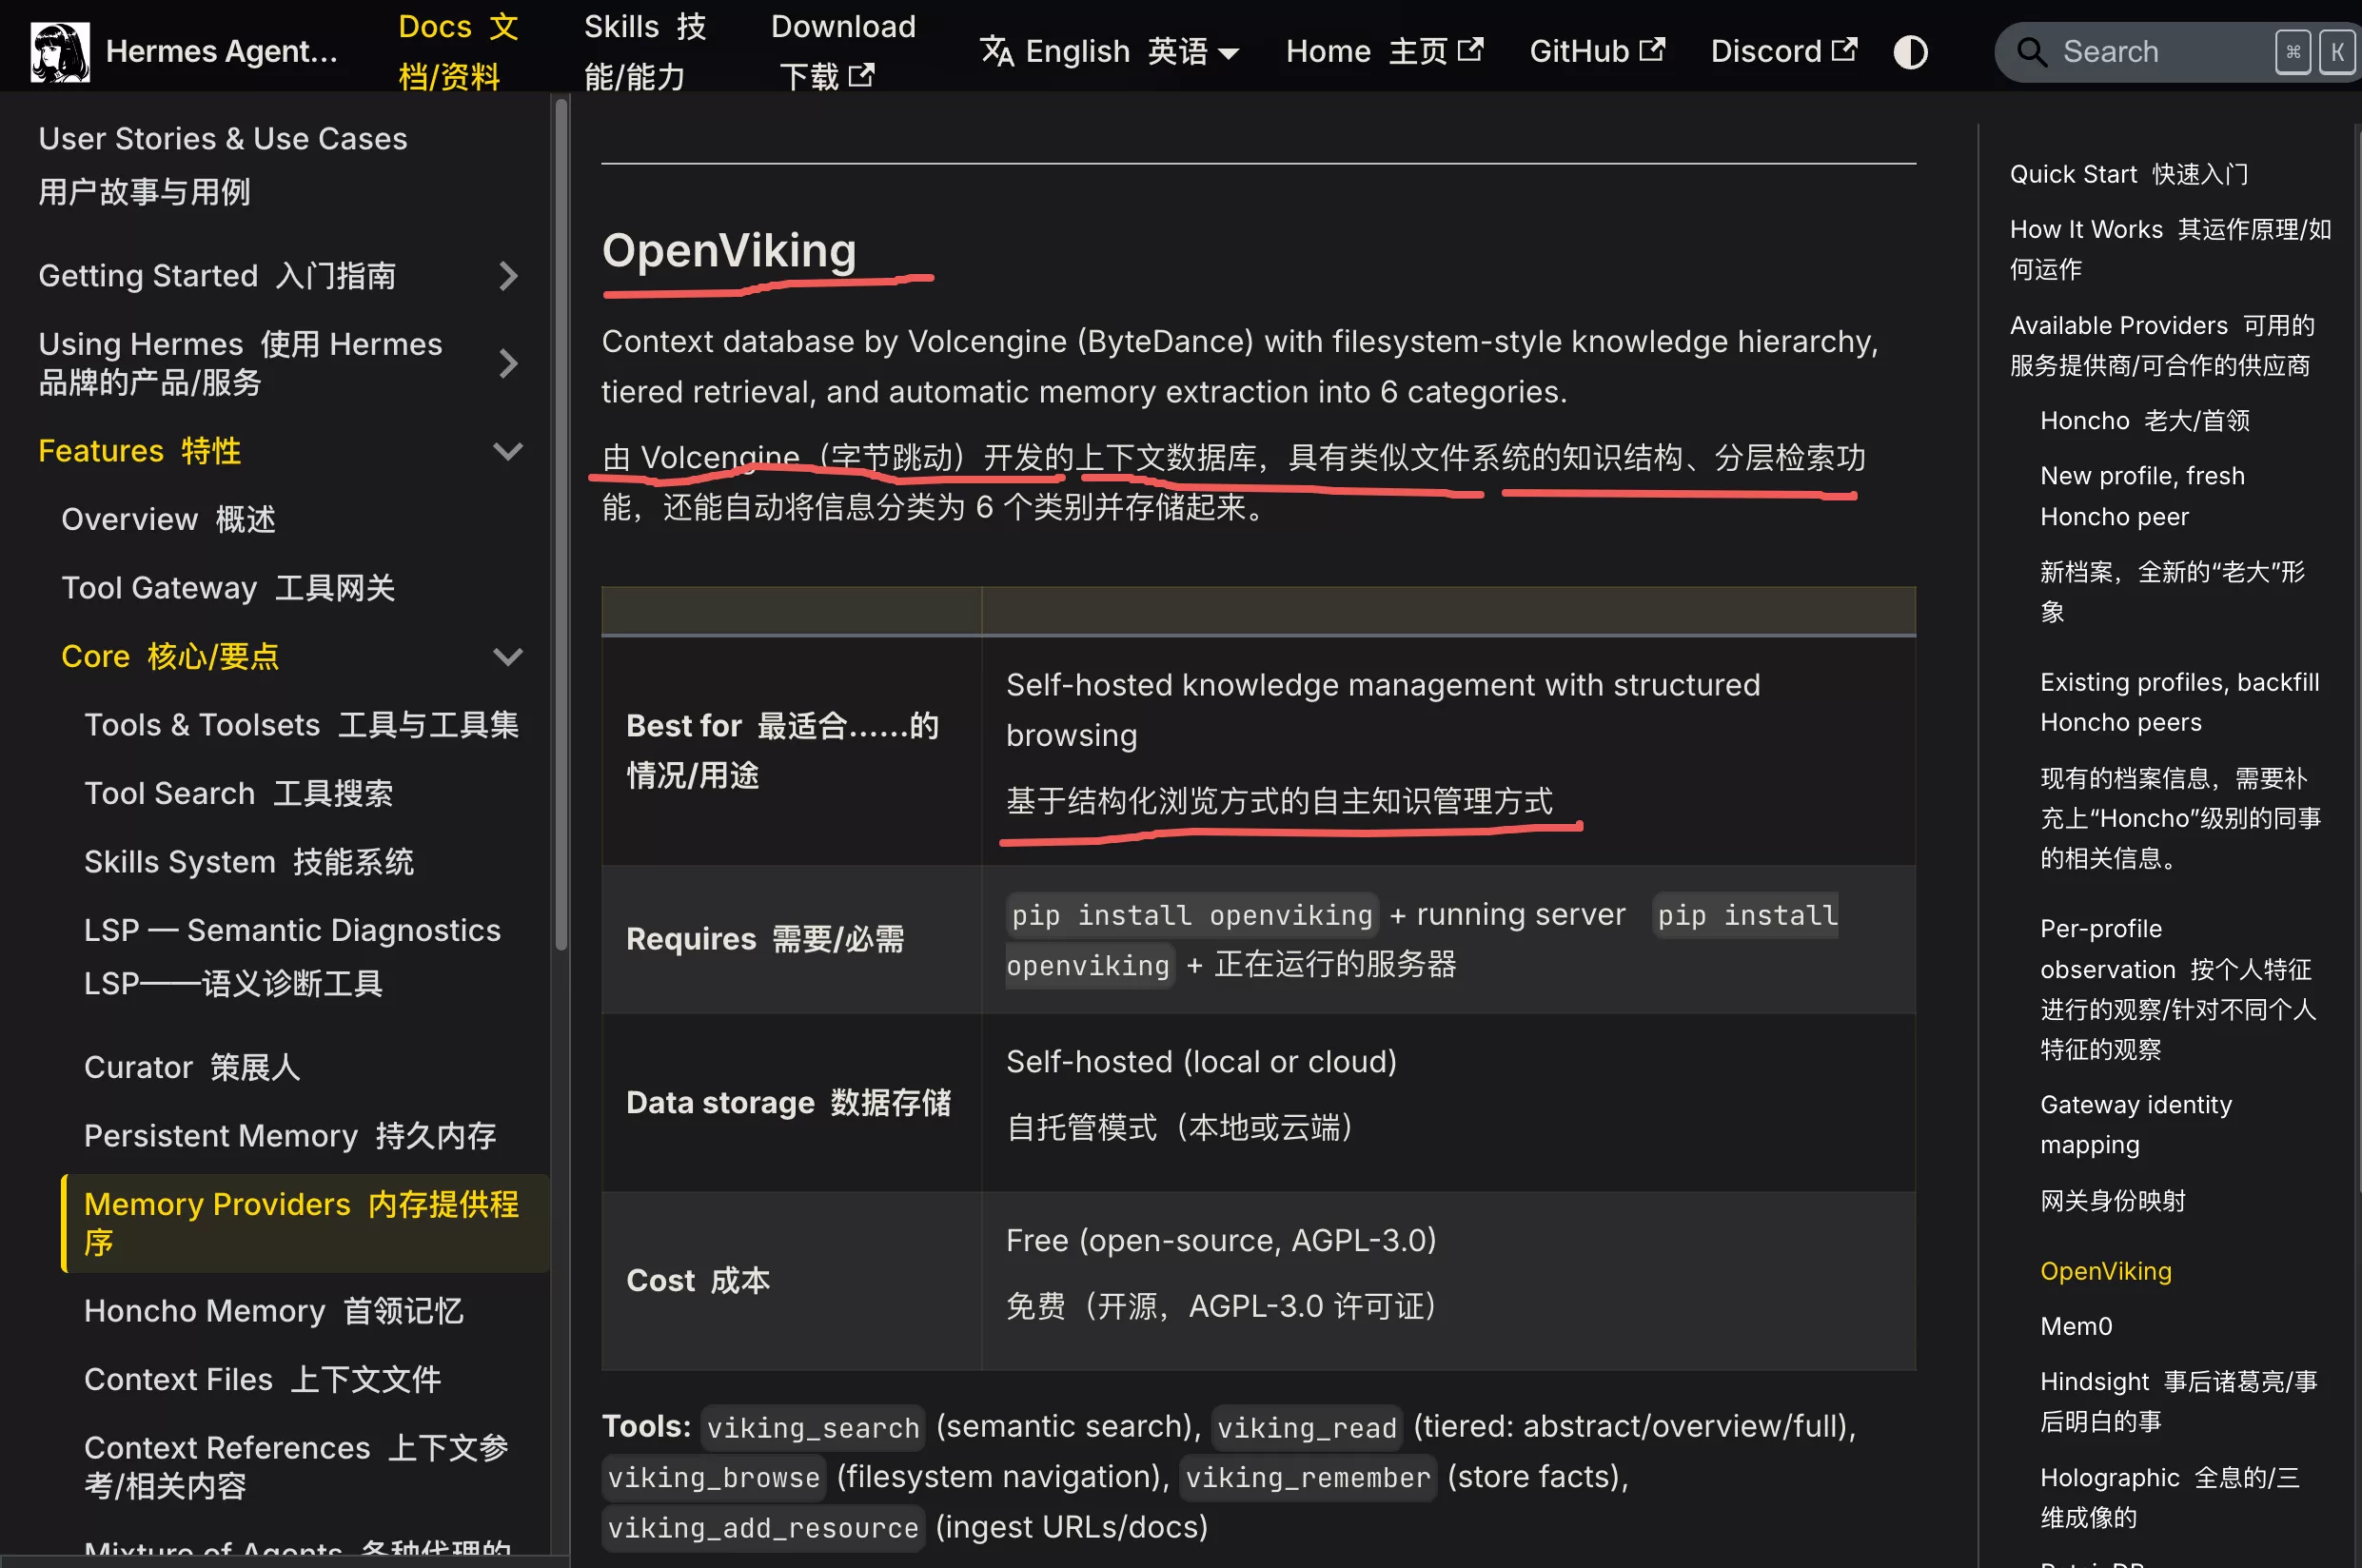
Task: Click the OpenViking table-of-contents entry
Action: point(2105,1271)
